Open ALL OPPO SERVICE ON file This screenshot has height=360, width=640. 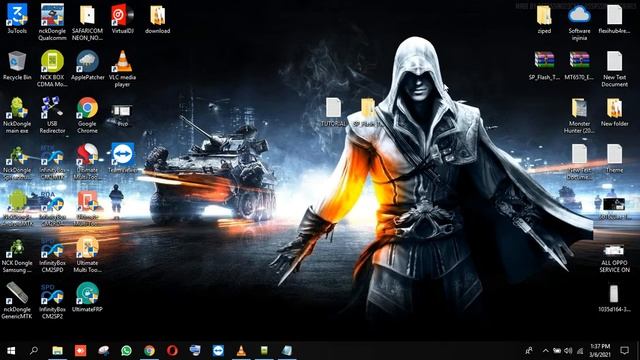(x=614, y=258)
